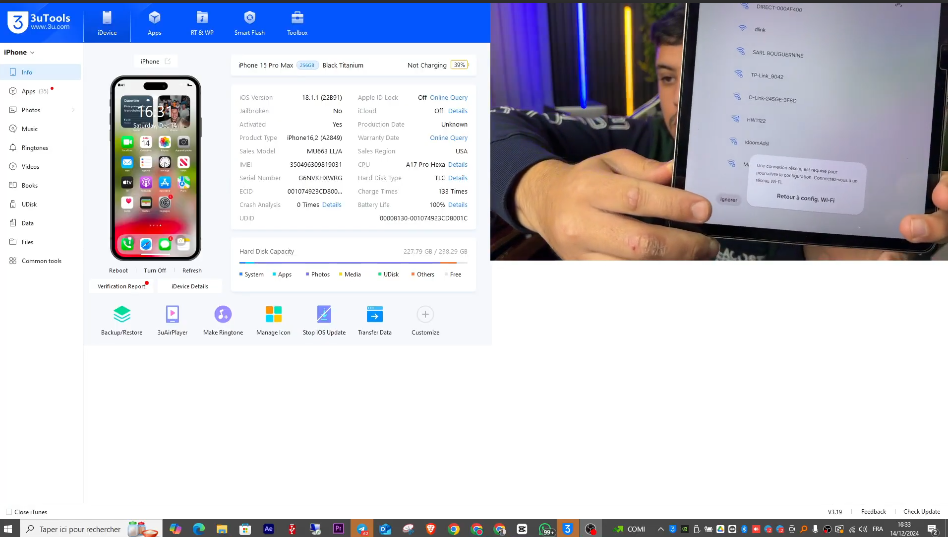The height and width of the screenshot is (537, 948).
Task: Click the Hard Disk Capacity usage bar
Action: pyautogui.click(x=353, y=262)
